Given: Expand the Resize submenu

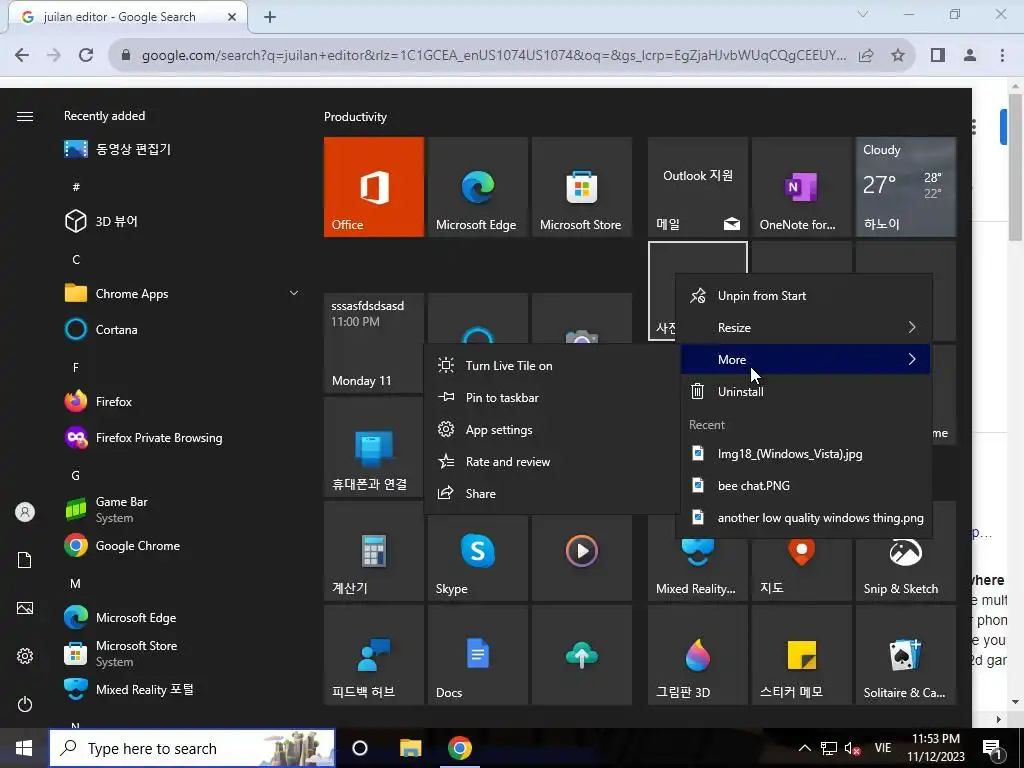Looking at the screenshot, I should coord(805,328).
